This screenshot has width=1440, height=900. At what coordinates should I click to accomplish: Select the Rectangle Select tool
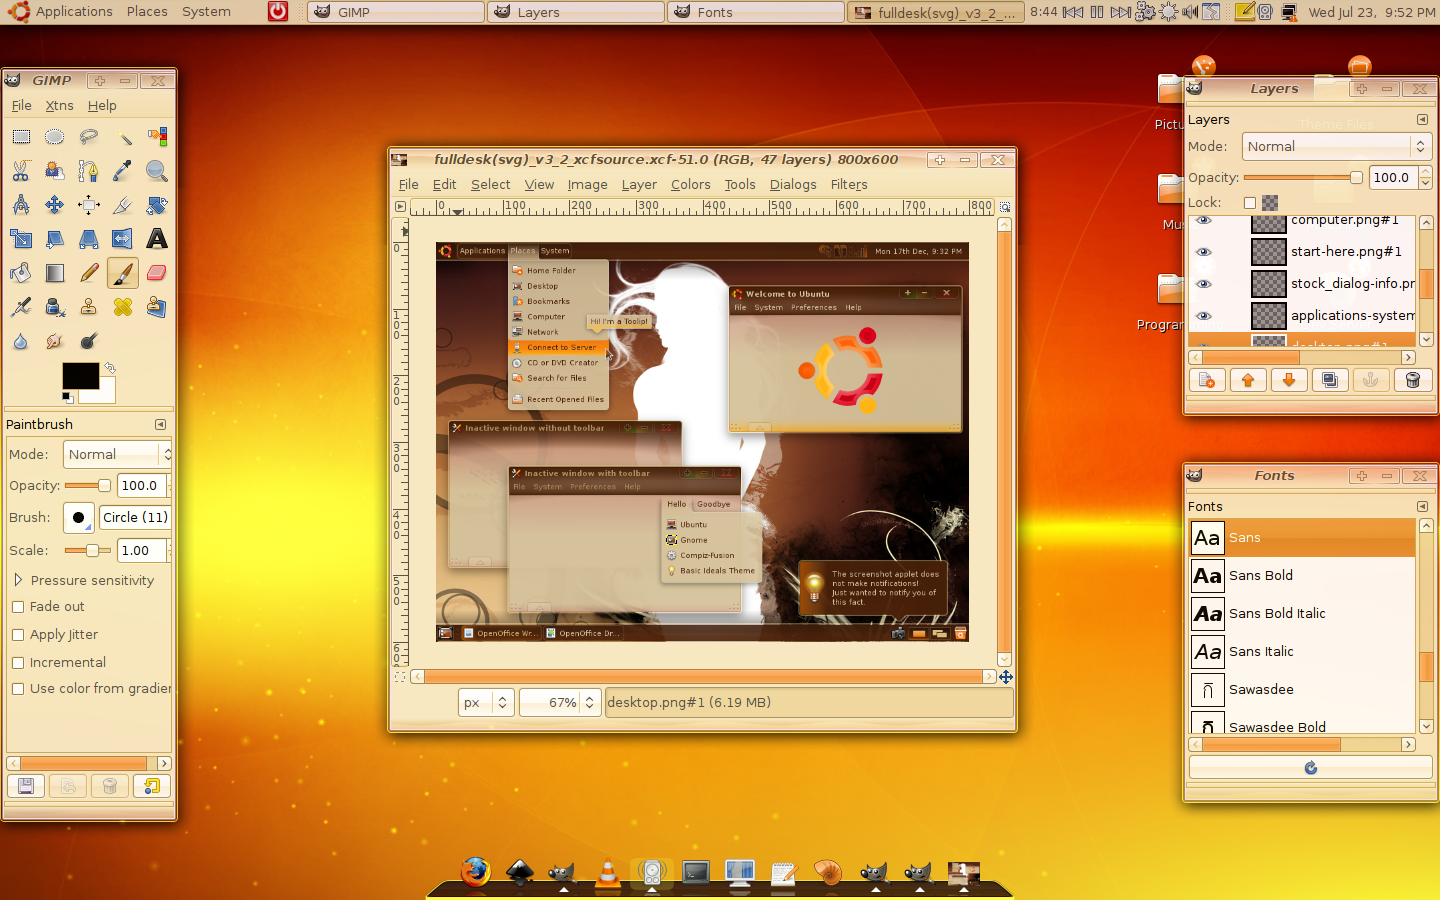(x=21, y=137)
